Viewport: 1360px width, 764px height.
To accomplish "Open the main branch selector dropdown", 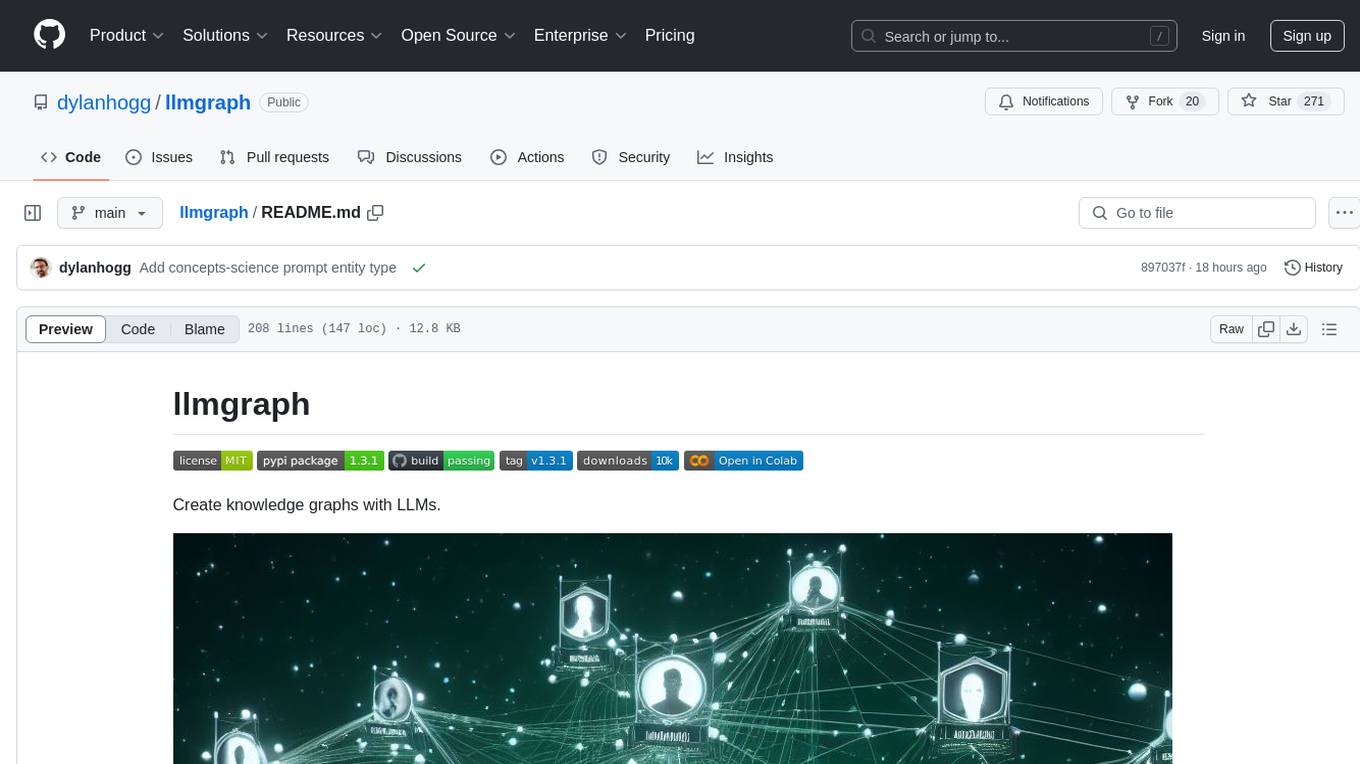I will tap(109, 213).
